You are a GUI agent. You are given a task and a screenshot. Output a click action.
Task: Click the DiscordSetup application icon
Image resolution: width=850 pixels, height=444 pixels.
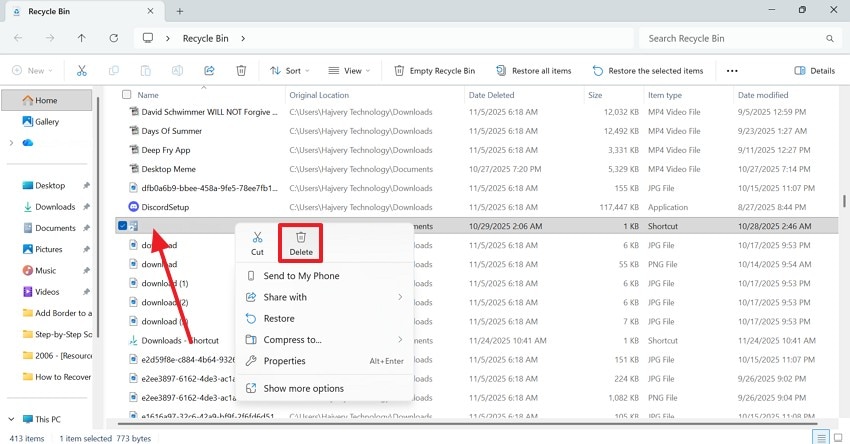(x=133, y=207)
